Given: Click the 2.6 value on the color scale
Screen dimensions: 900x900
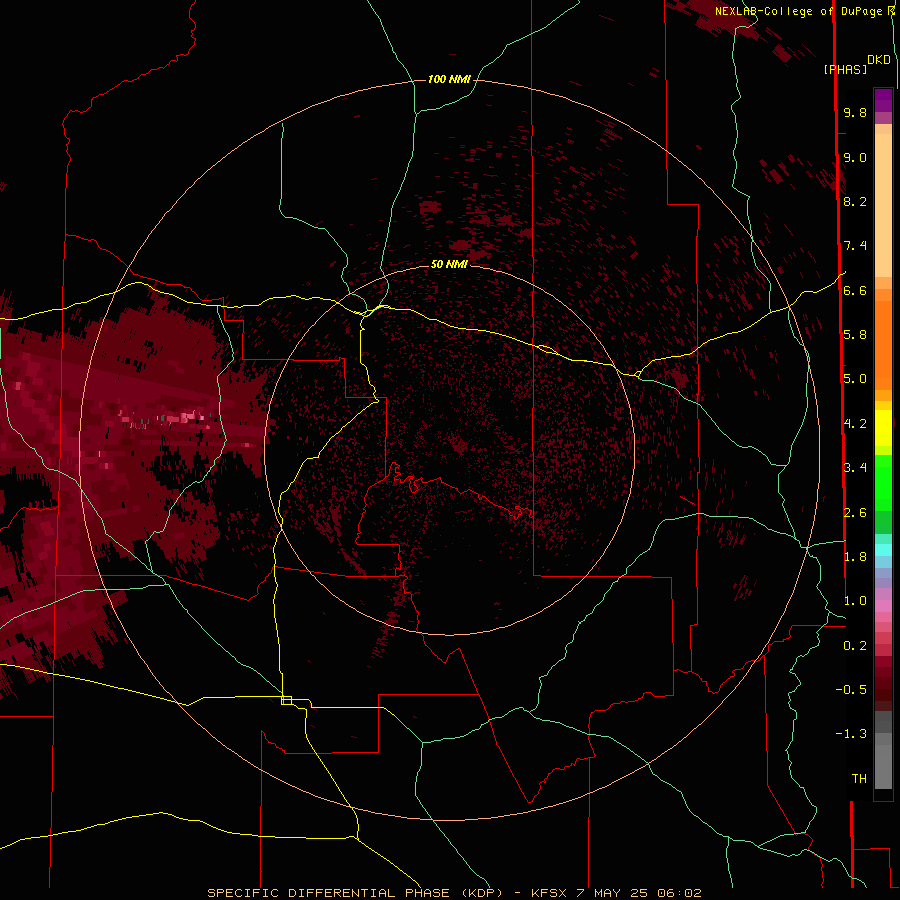Looking at the screenshot, I should 855,513.
